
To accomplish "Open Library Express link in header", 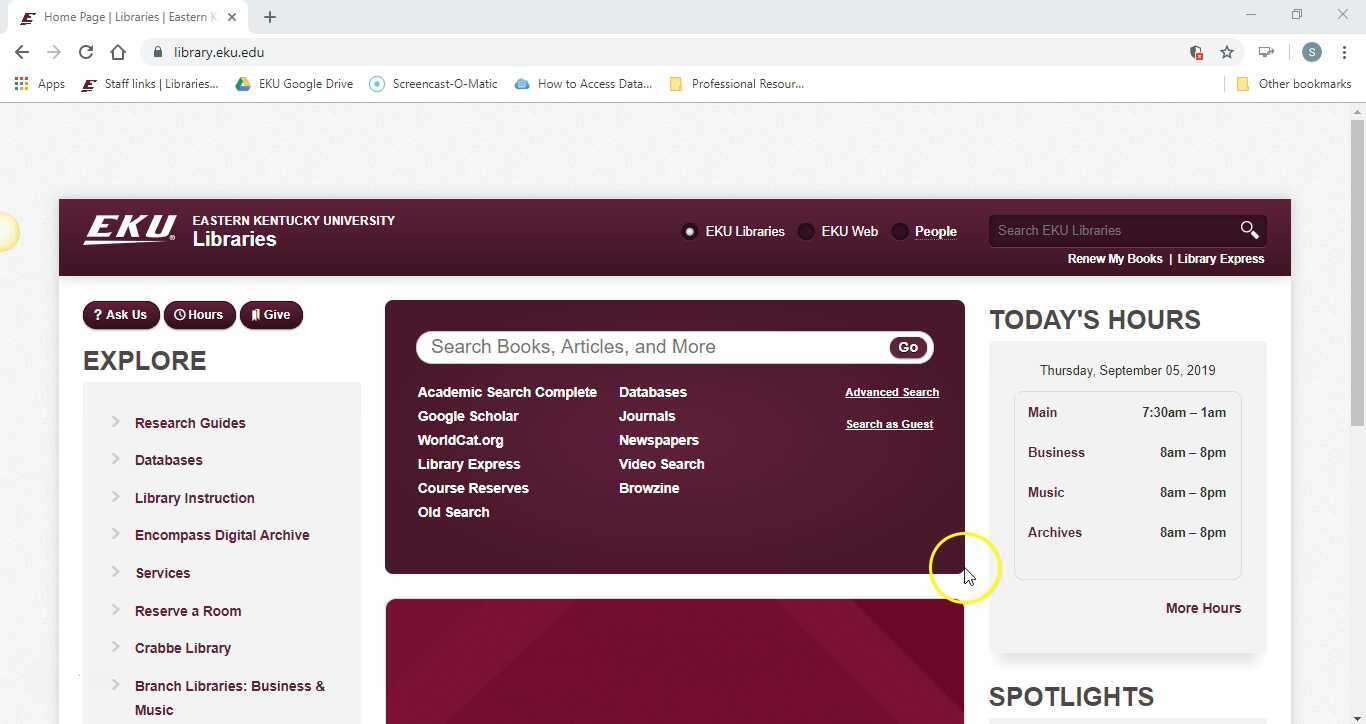I will (1221, 259).
